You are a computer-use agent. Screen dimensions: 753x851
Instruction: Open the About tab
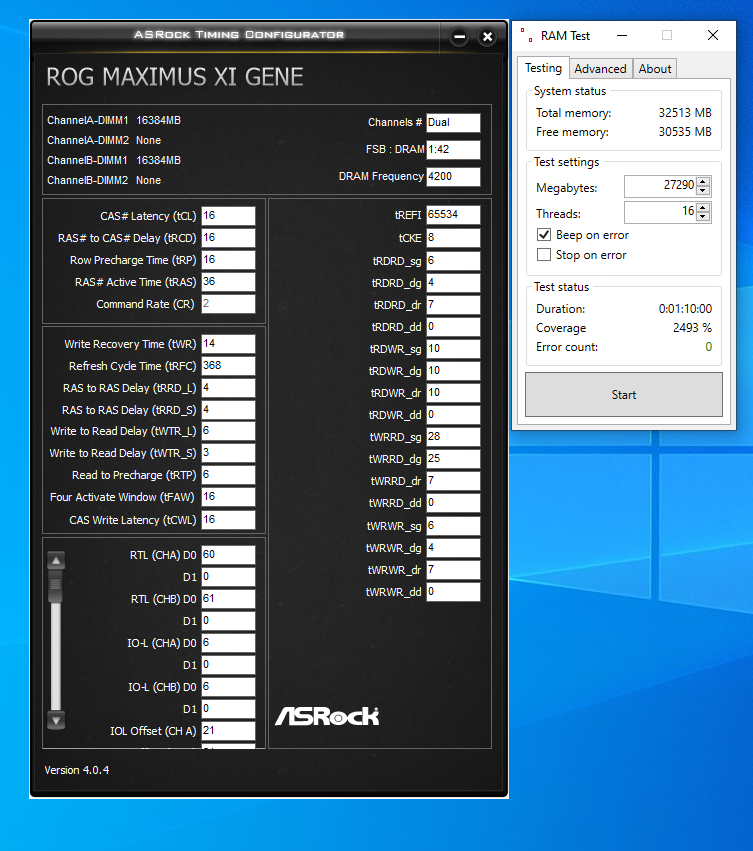(x=655, y=69)
